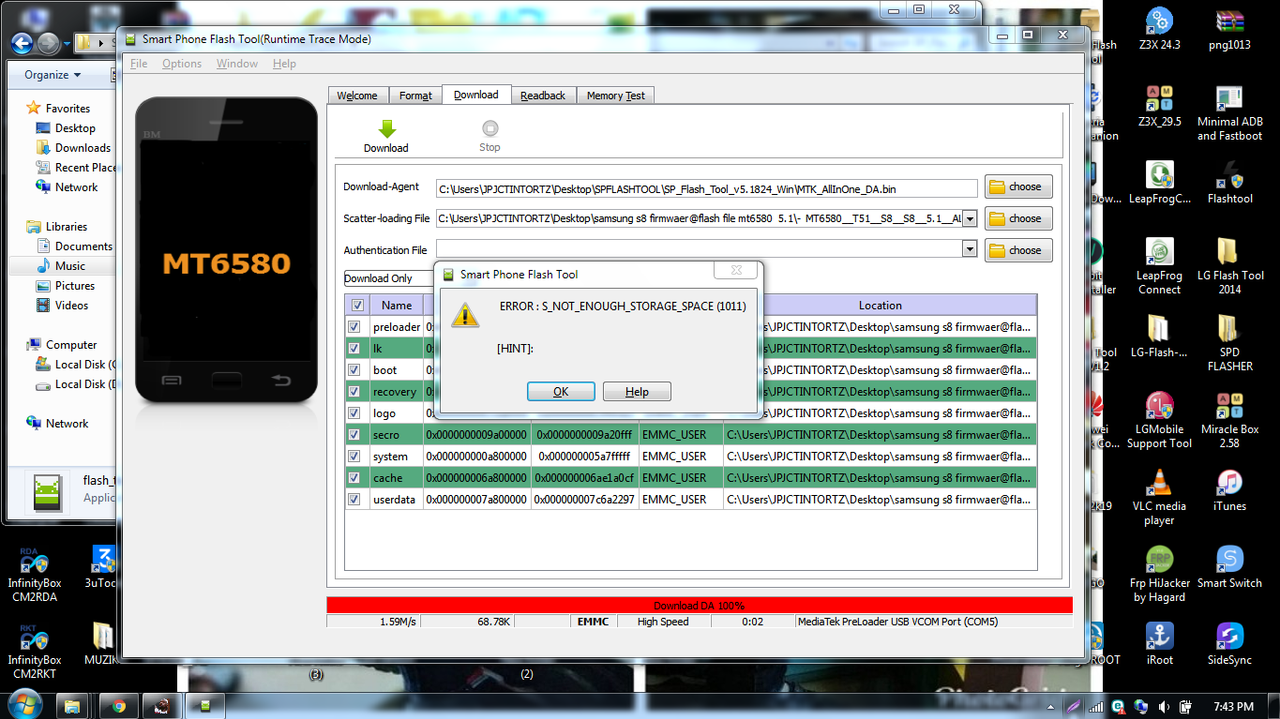Viewport: 1280px width, 719px height.
Task: Click the red Download DA progress bar
Action: tap(699, 605)
